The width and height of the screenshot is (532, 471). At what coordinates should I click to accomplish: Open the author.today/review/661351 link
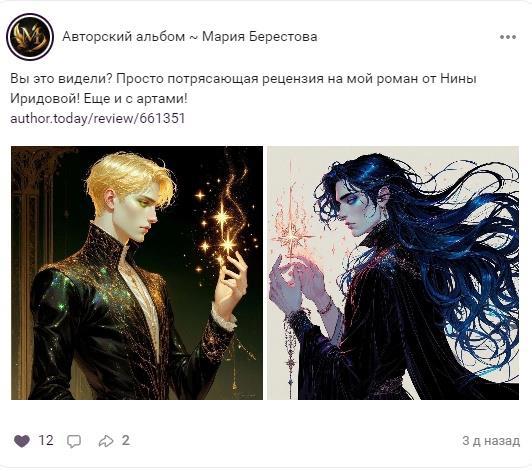click(98, 118)
